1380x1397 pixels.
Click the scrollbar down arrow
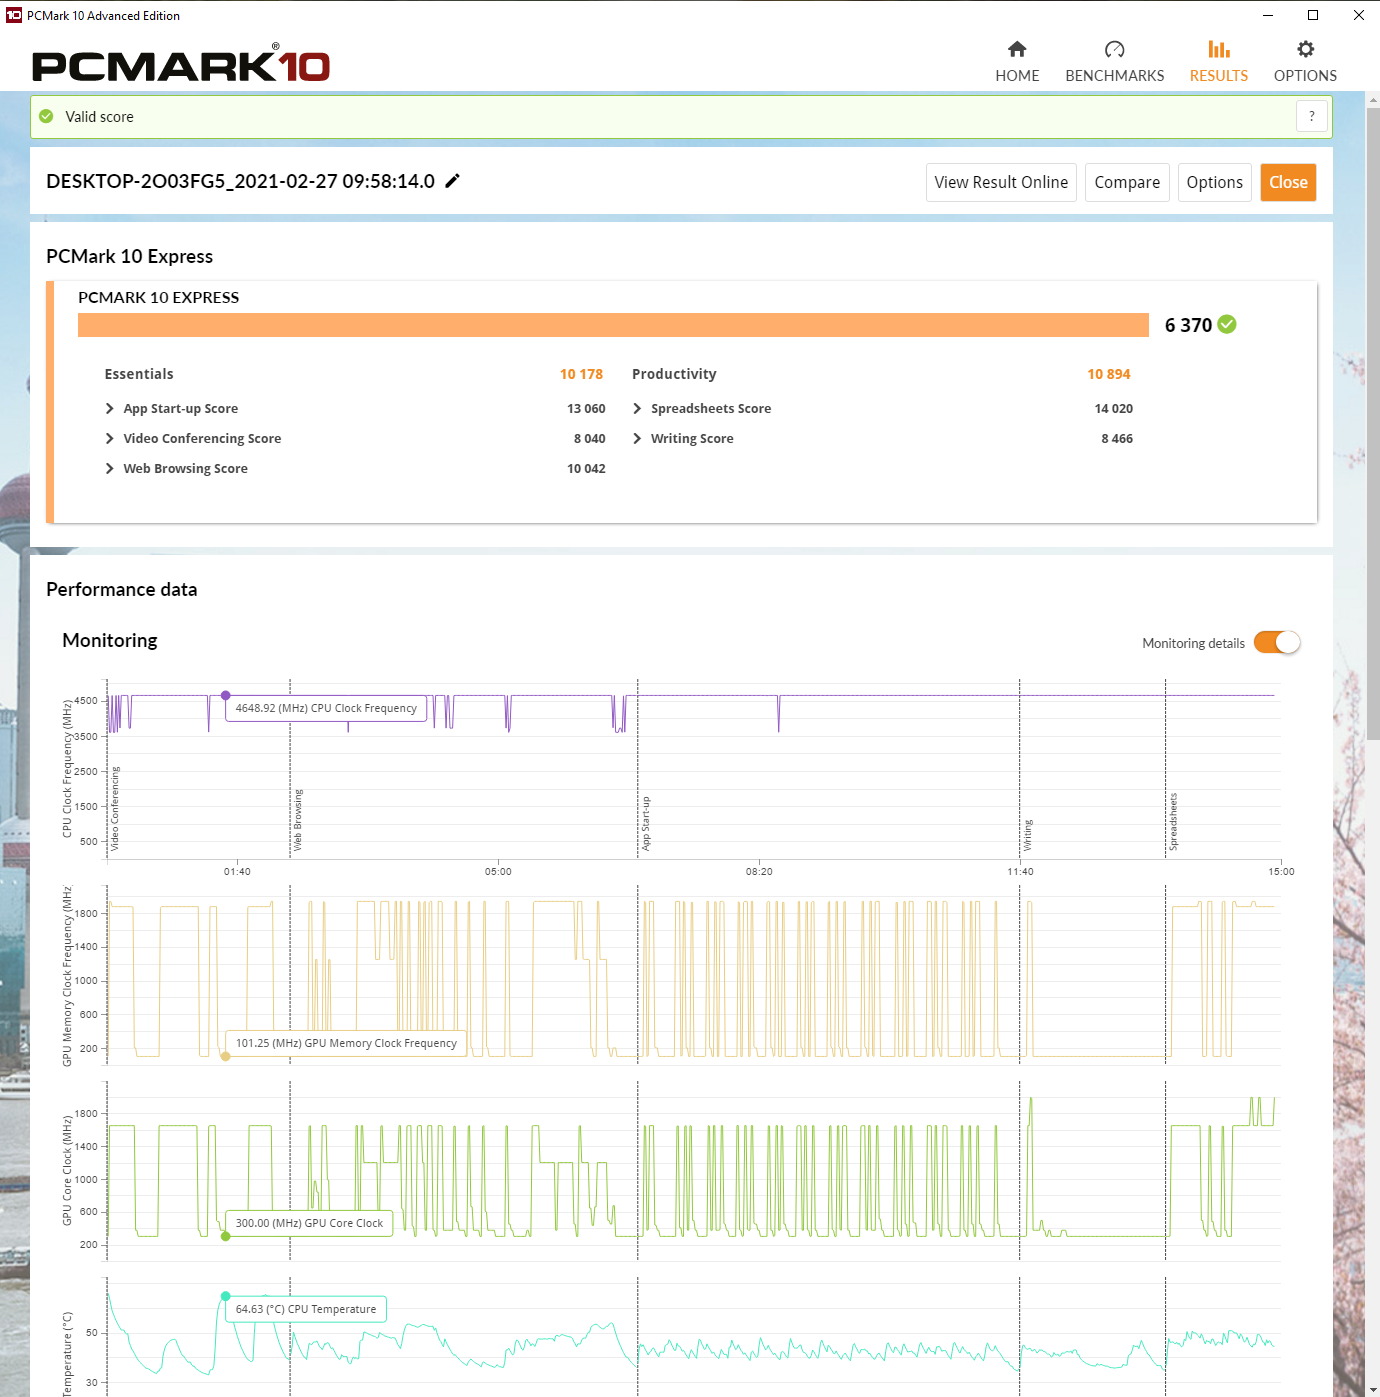pos(1372,1389)
